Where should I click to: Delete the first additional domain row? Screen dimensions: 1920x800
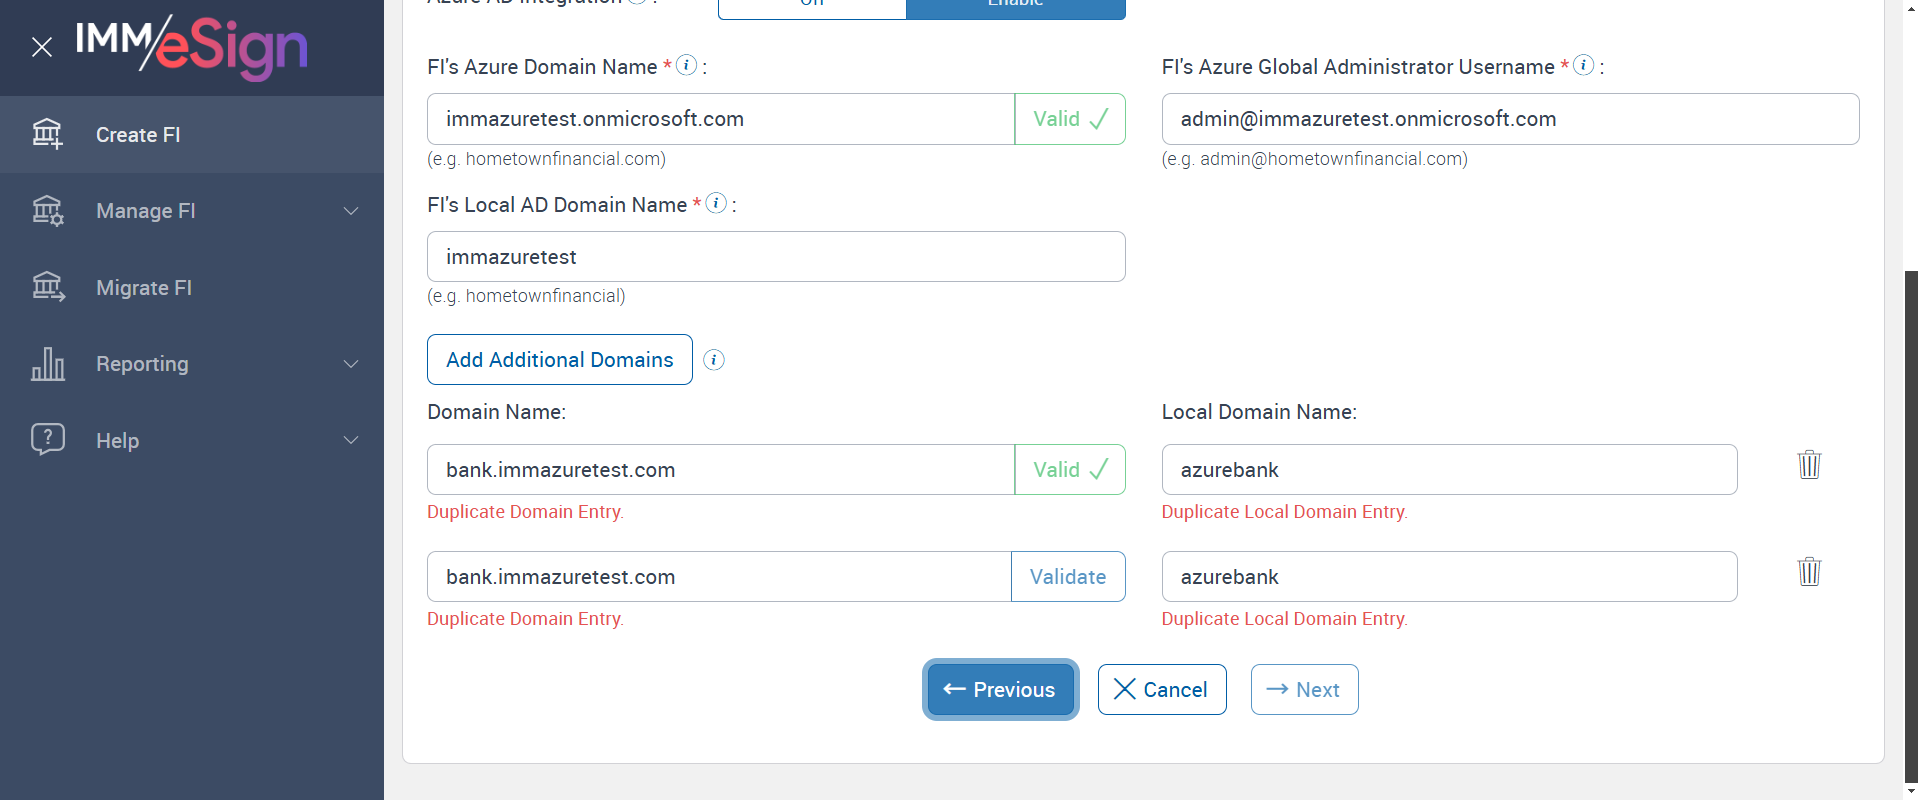pyautogui.click(x=1809, y=465)
